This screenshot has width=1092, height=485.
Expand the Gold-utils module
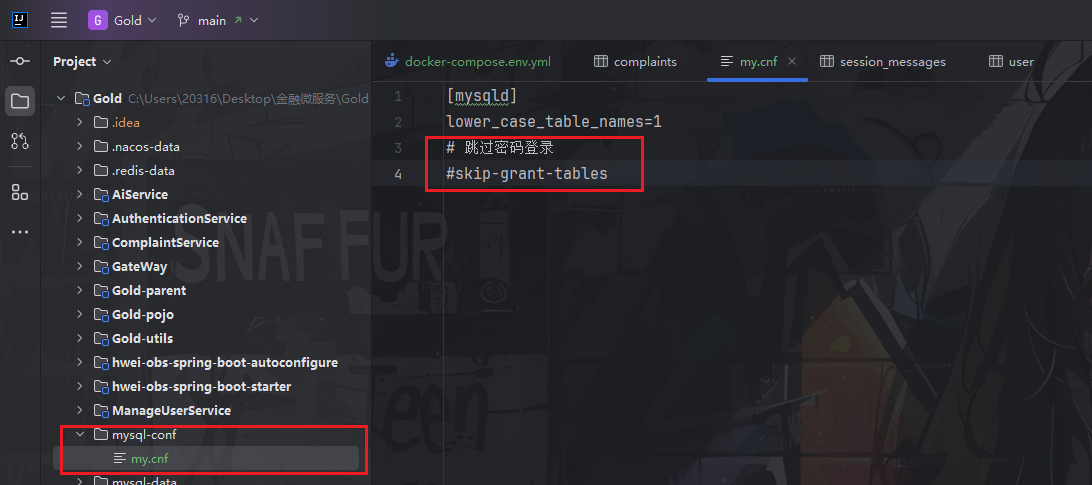80,339
